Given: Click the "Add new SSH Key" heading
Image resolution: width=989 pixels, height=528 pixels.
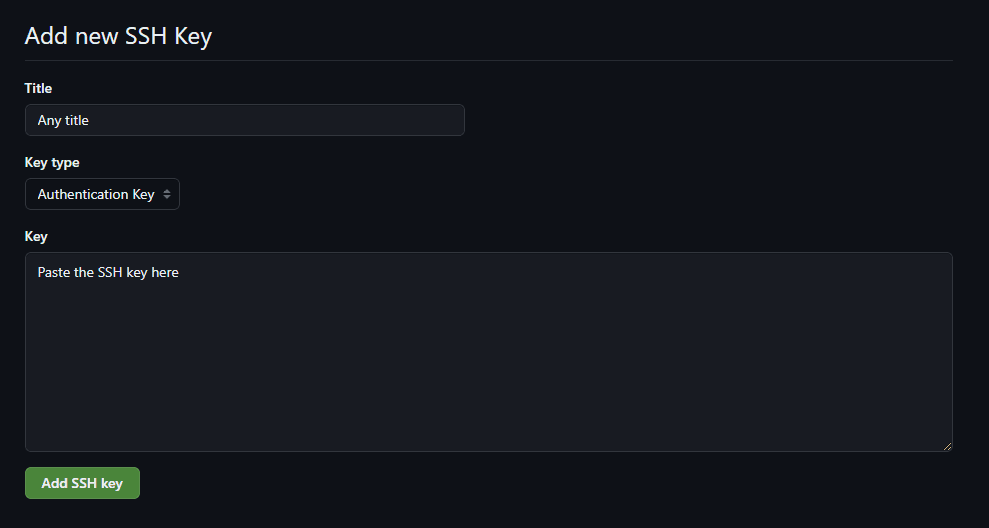Looking at the screenshot, I should pyautogui.click(x=118, y=36).
